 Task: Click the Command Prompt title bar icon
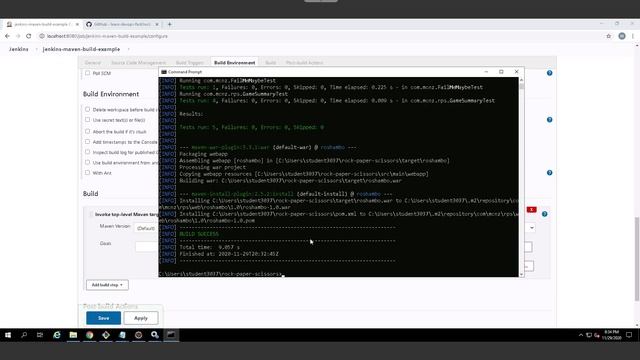[x=164, y=72]
